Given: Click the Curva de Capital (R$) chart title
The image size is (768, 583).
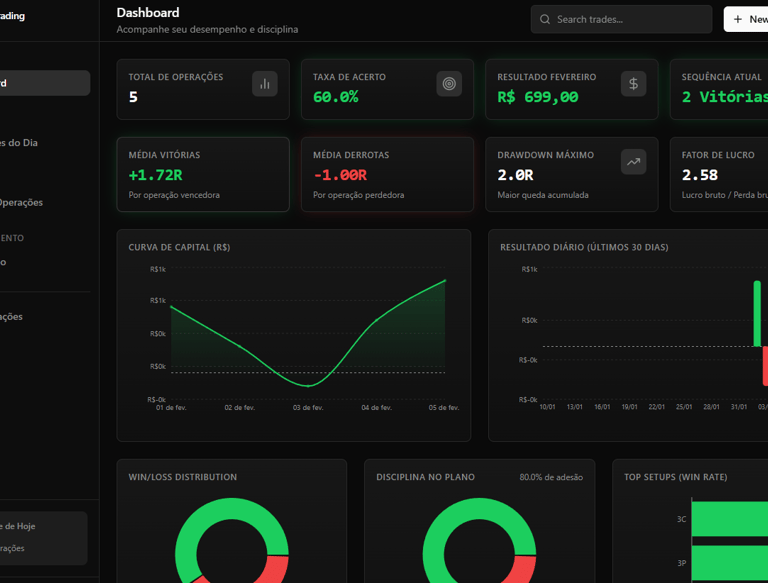Looking at the screenshot, I should (x=179, y=247).
